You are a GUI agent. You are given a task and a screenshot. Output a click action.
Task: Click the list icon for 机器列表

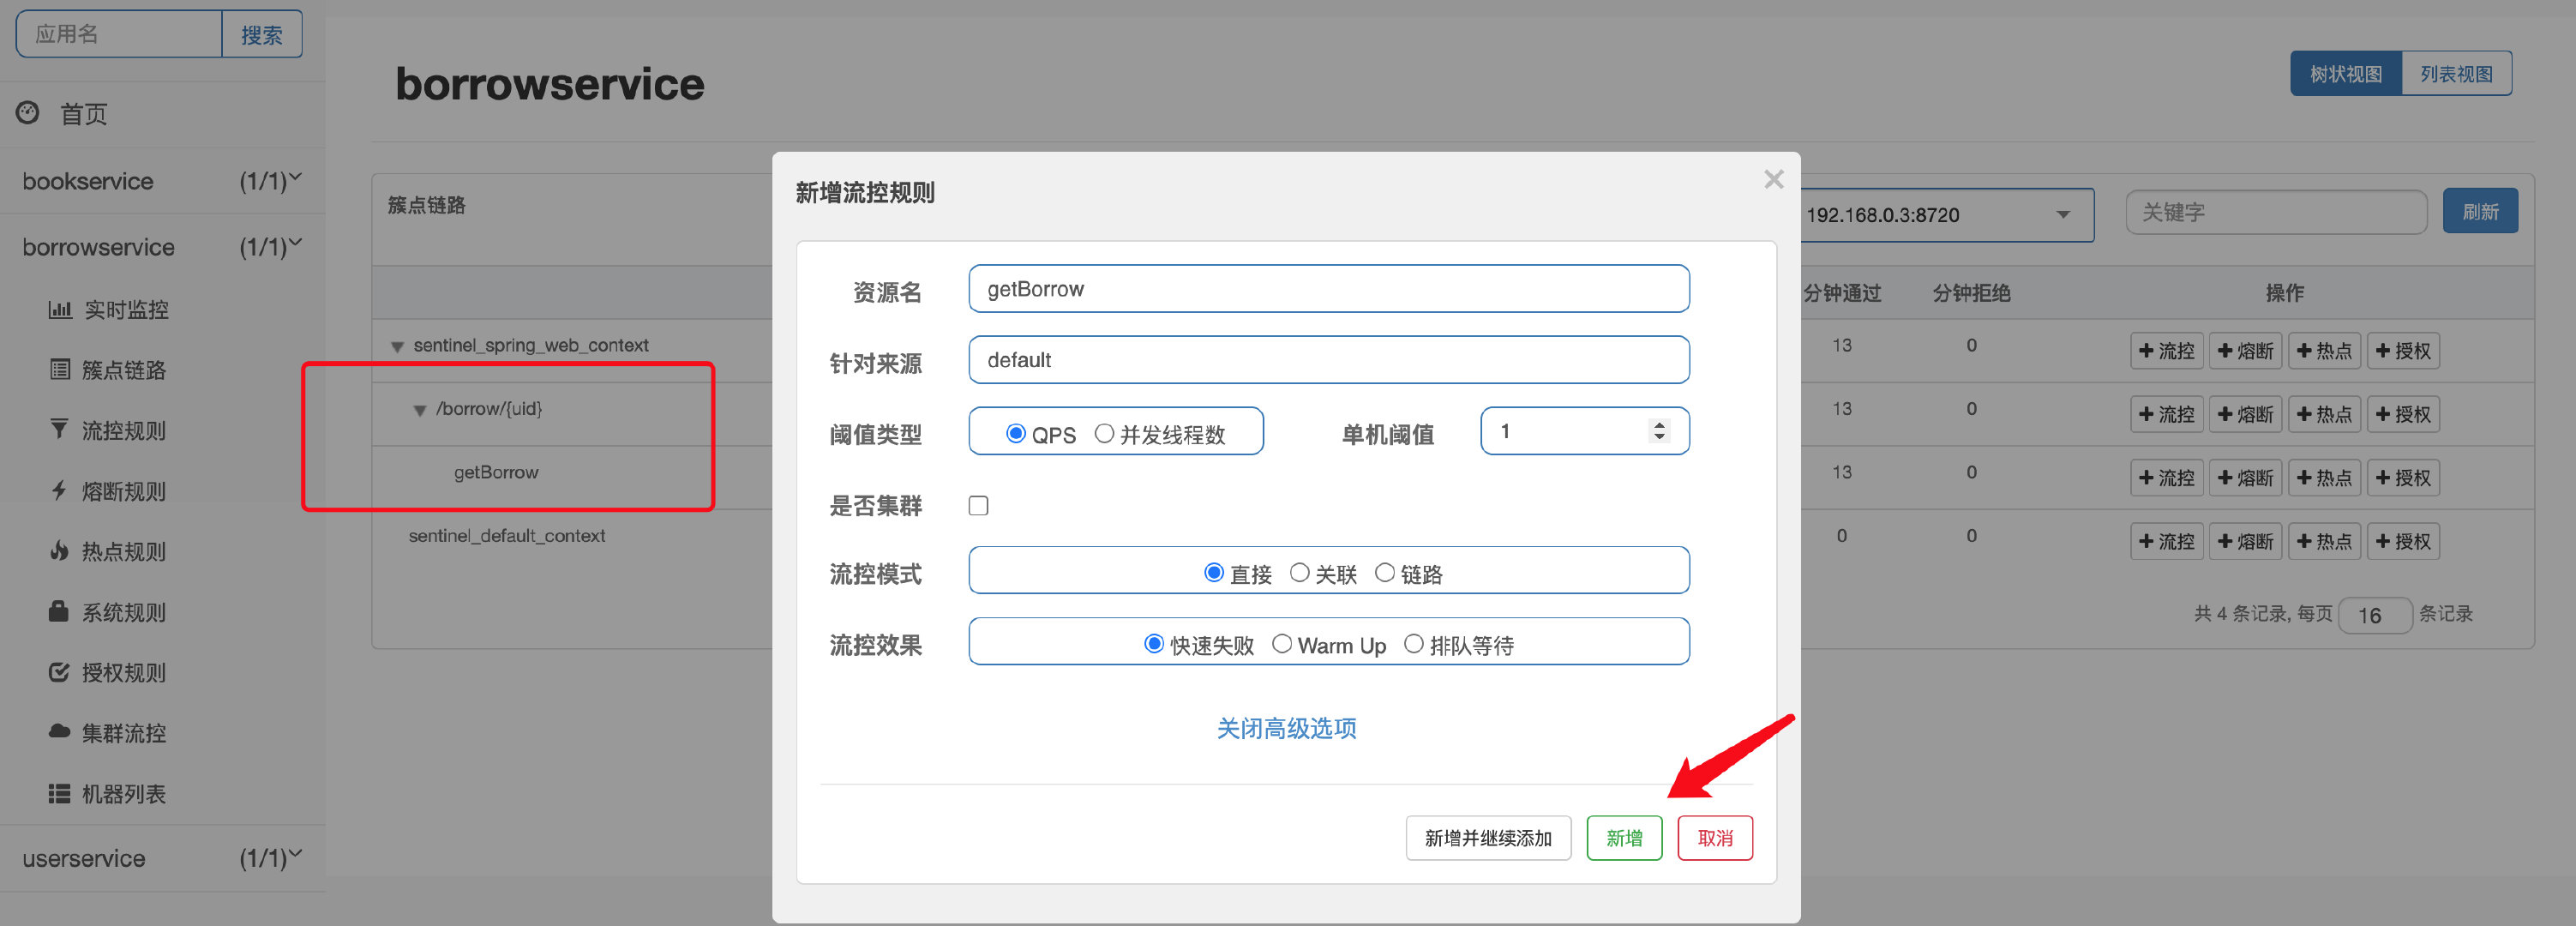[60, 793]
